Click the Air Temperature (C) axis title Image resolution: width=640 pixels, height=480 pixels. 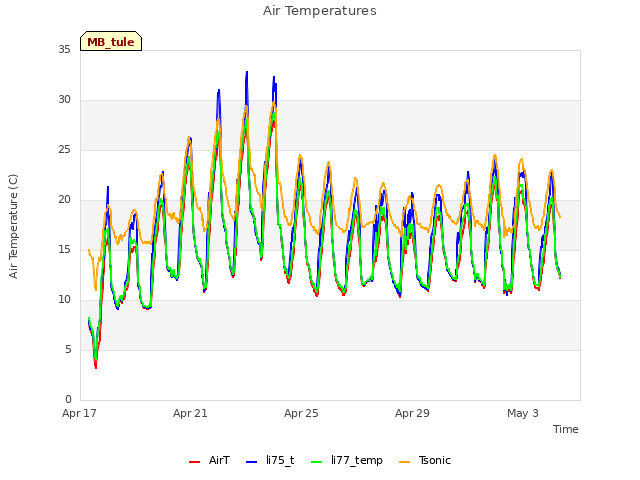(x=13, y=226)
